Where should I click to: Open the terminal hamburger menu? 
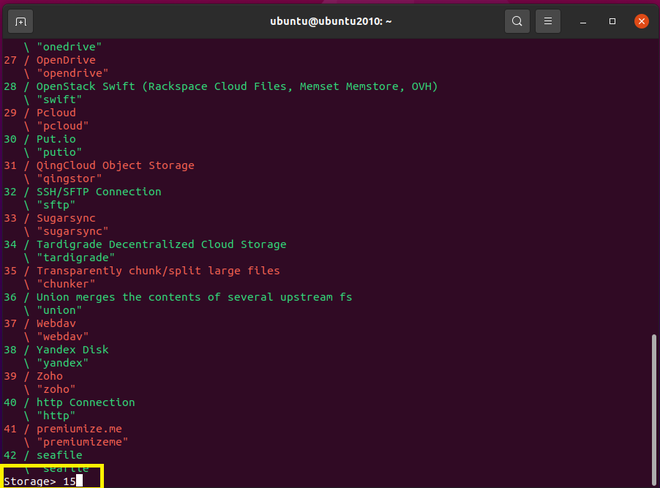tap(547, 21)
